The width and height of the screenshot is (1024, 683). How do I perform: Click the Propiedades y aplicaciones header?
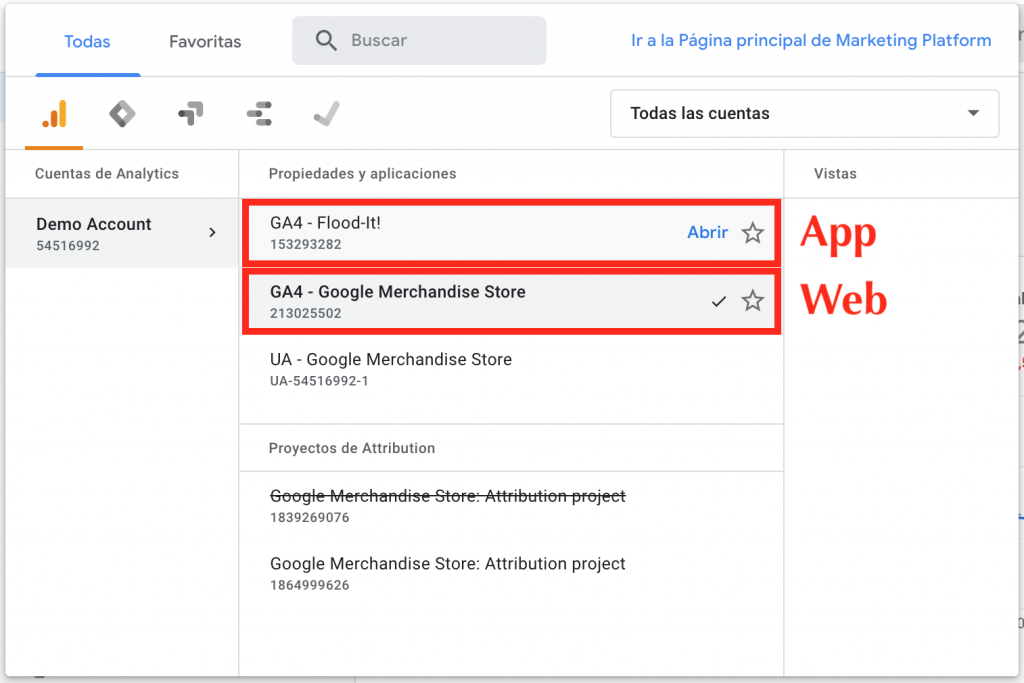click(362, 174)
